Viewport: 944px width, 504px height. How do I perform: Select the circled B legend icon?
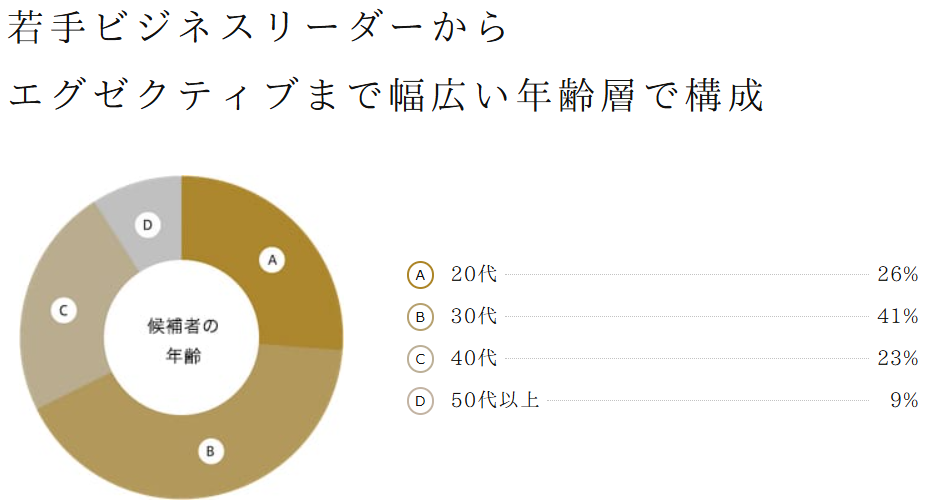click(x=420, y=317)
